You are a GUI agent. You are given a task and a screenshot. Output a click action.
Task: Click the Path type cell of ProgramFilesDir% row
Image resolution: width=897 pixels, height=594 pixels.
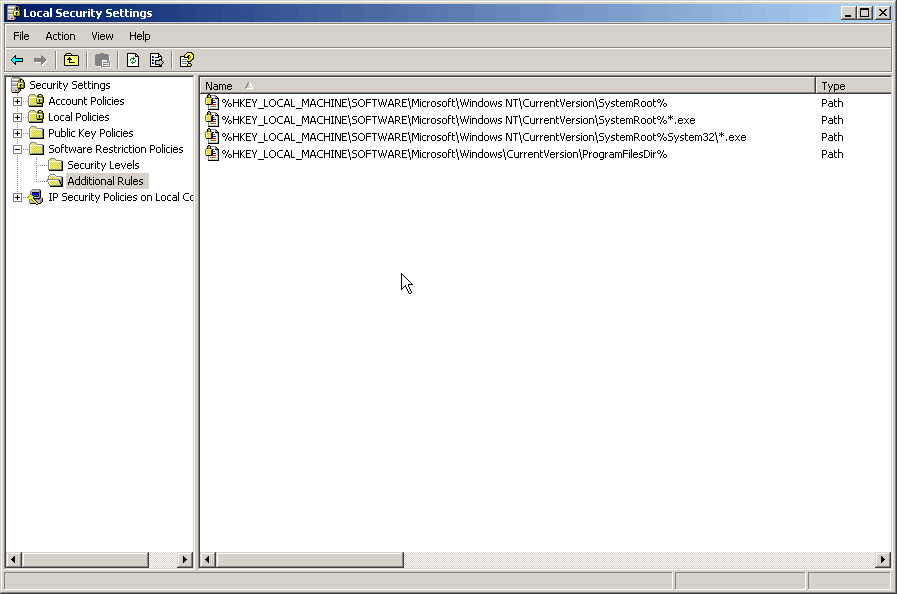coord(832,154)
